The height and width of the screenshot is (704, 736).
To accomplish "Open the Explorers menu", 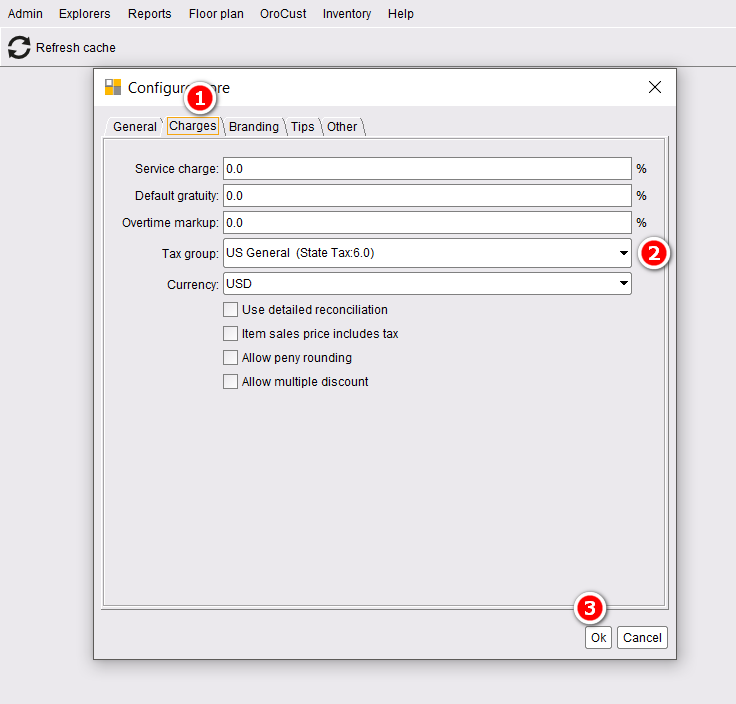I will (84, 14).
